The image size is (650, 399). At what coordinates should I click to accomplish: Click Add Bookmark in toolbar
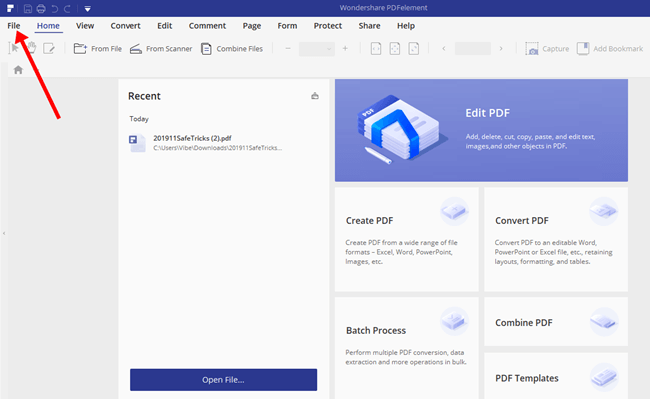point(610,49)
